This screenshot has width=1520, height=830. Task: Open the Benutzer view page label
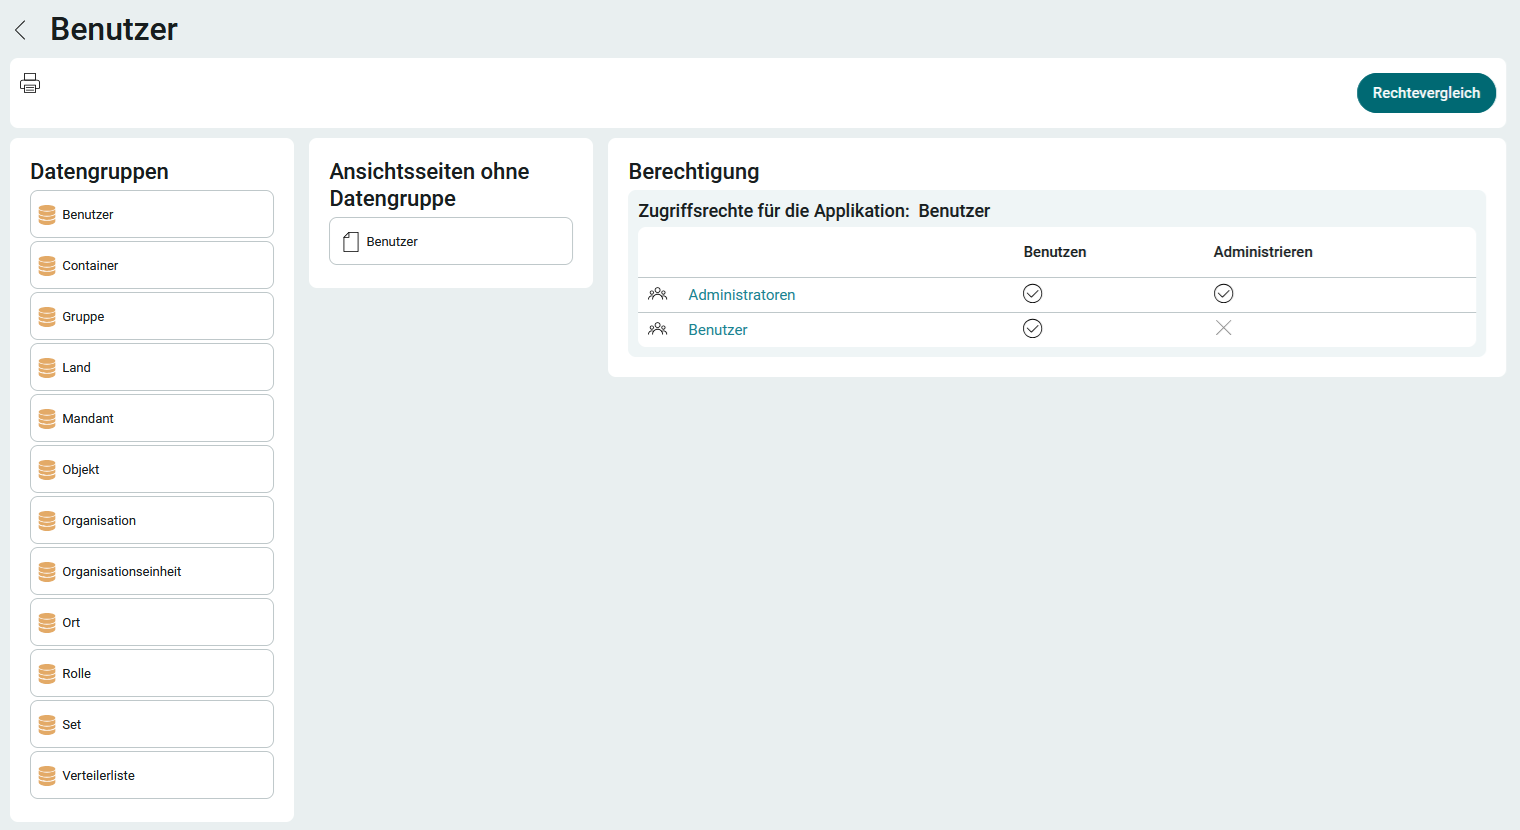pyautogui.click(x=392, y=242)
